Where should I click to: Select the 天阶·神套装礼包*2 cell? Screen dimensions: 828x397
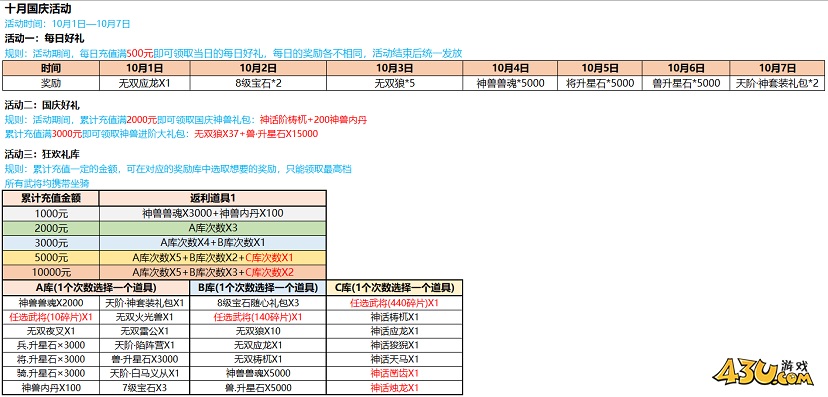[777, 83]
